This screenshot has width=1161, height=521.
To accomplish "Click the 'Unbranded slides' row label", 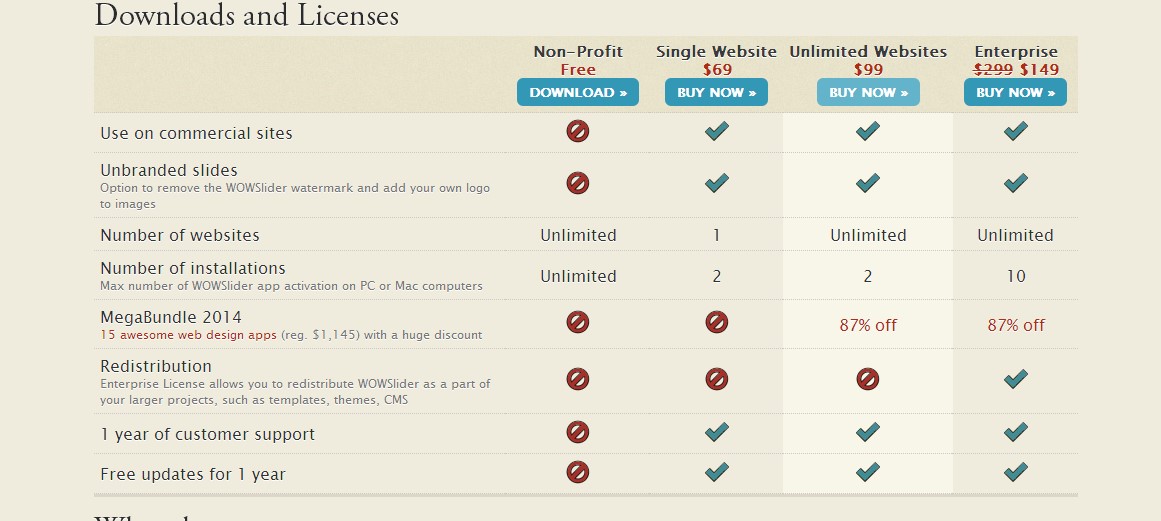I will [x=169, y=170].
